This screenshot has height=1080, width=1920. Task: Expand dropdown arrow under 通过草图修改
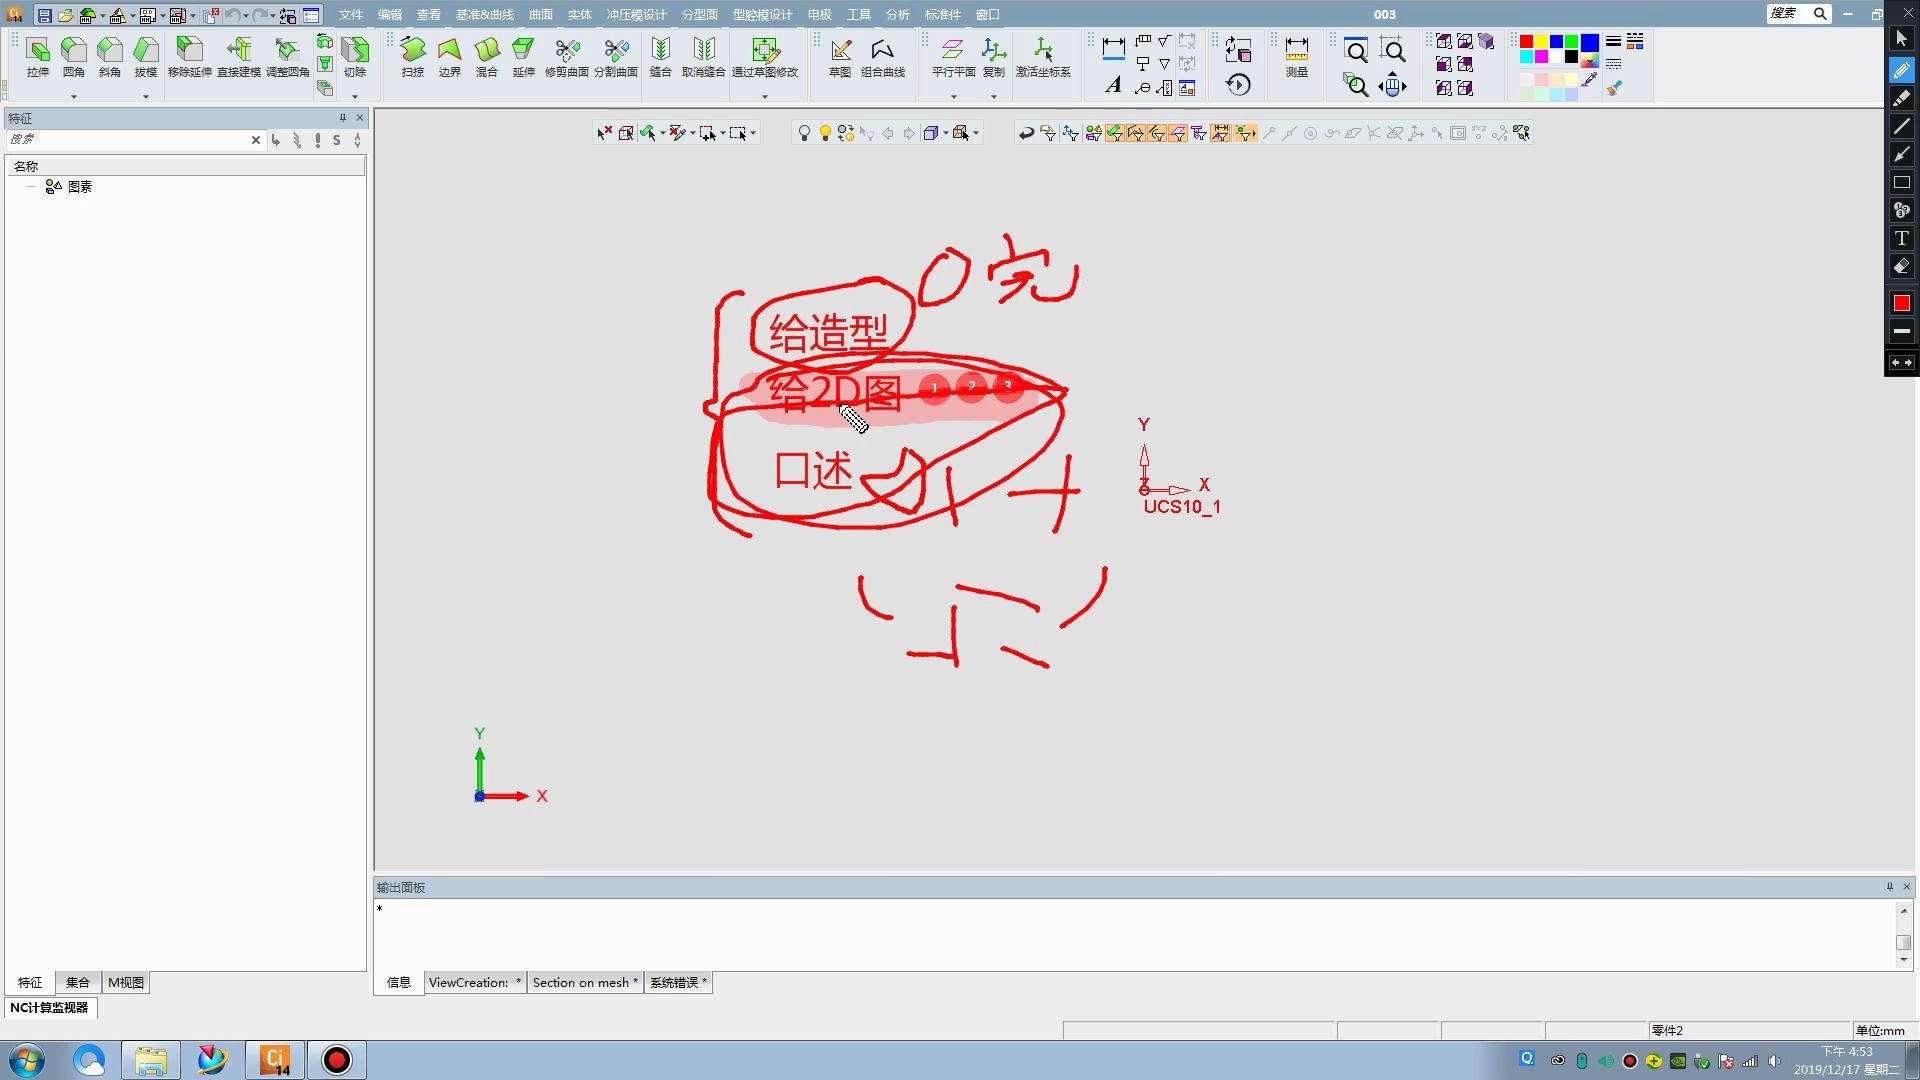[765, 97]
